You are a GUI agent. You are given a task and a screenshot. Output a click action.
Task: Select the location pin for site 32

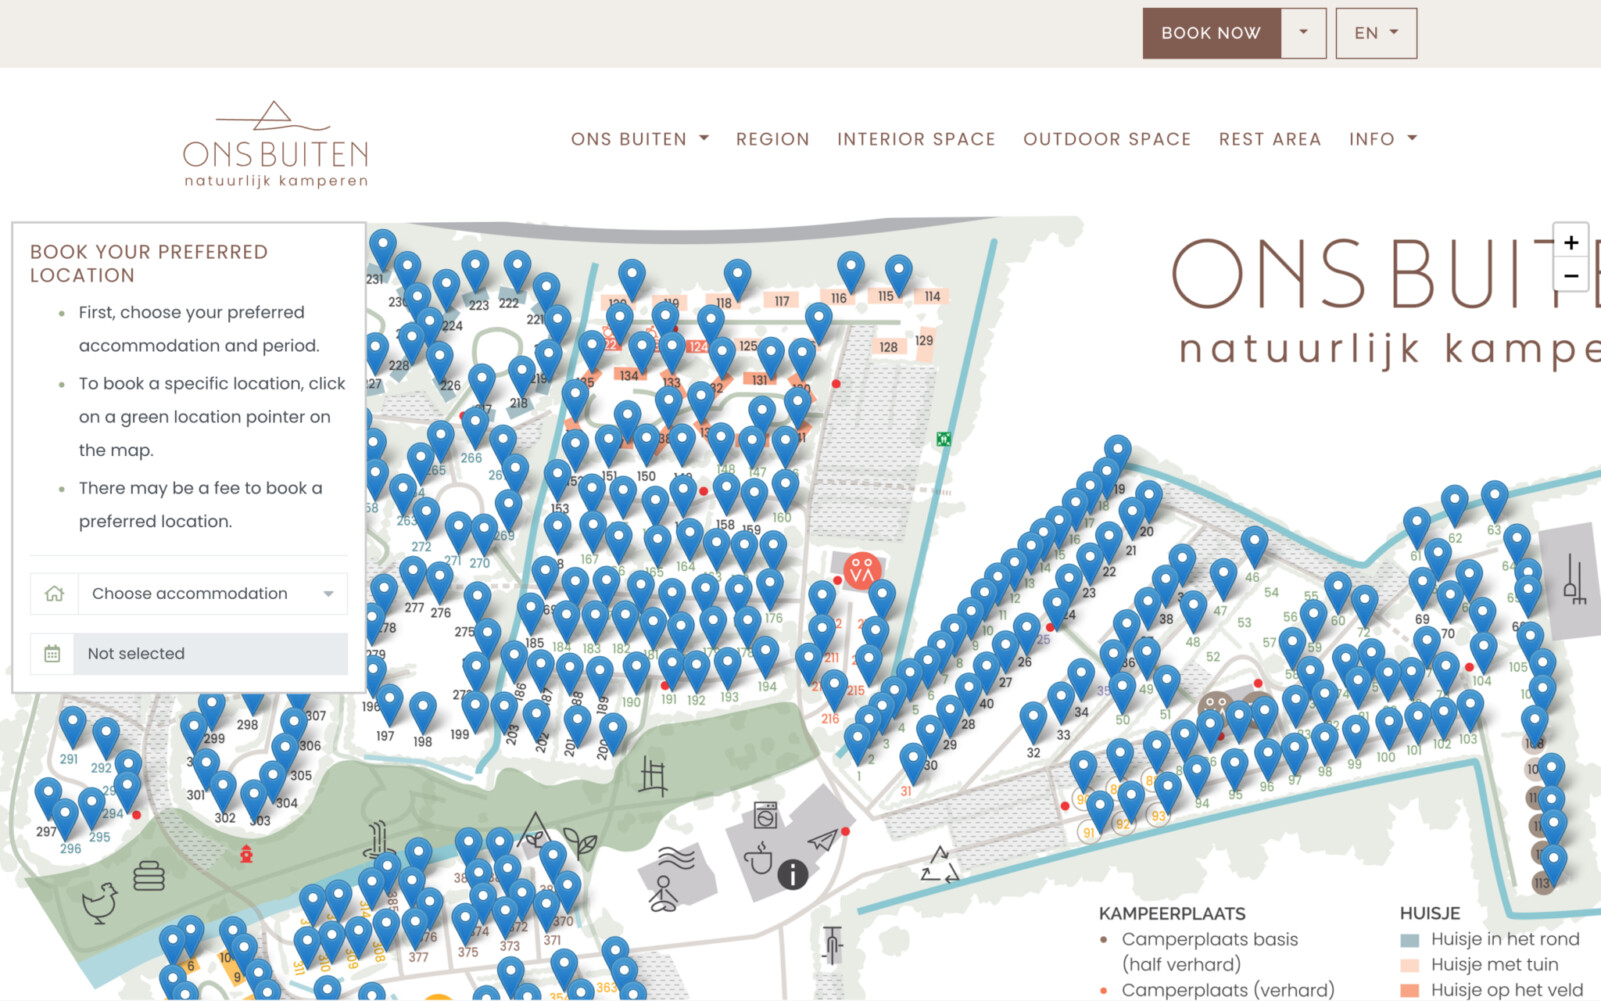(x=1033, y=720)
